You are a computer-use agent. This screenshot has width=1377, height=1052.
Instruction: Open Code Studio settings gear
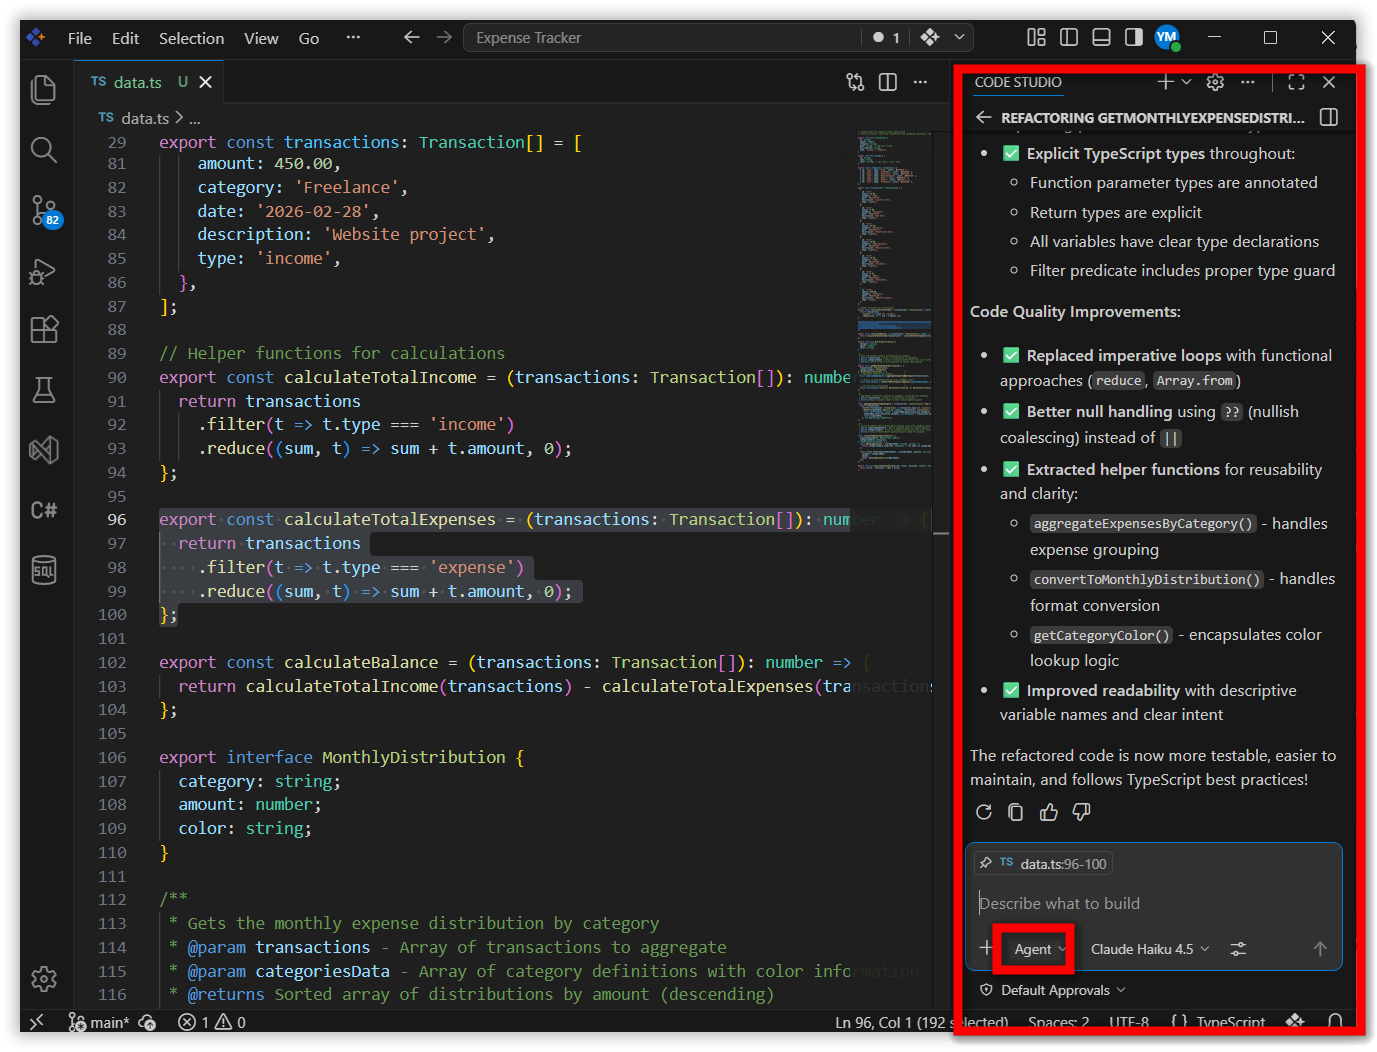(1215, 82)
